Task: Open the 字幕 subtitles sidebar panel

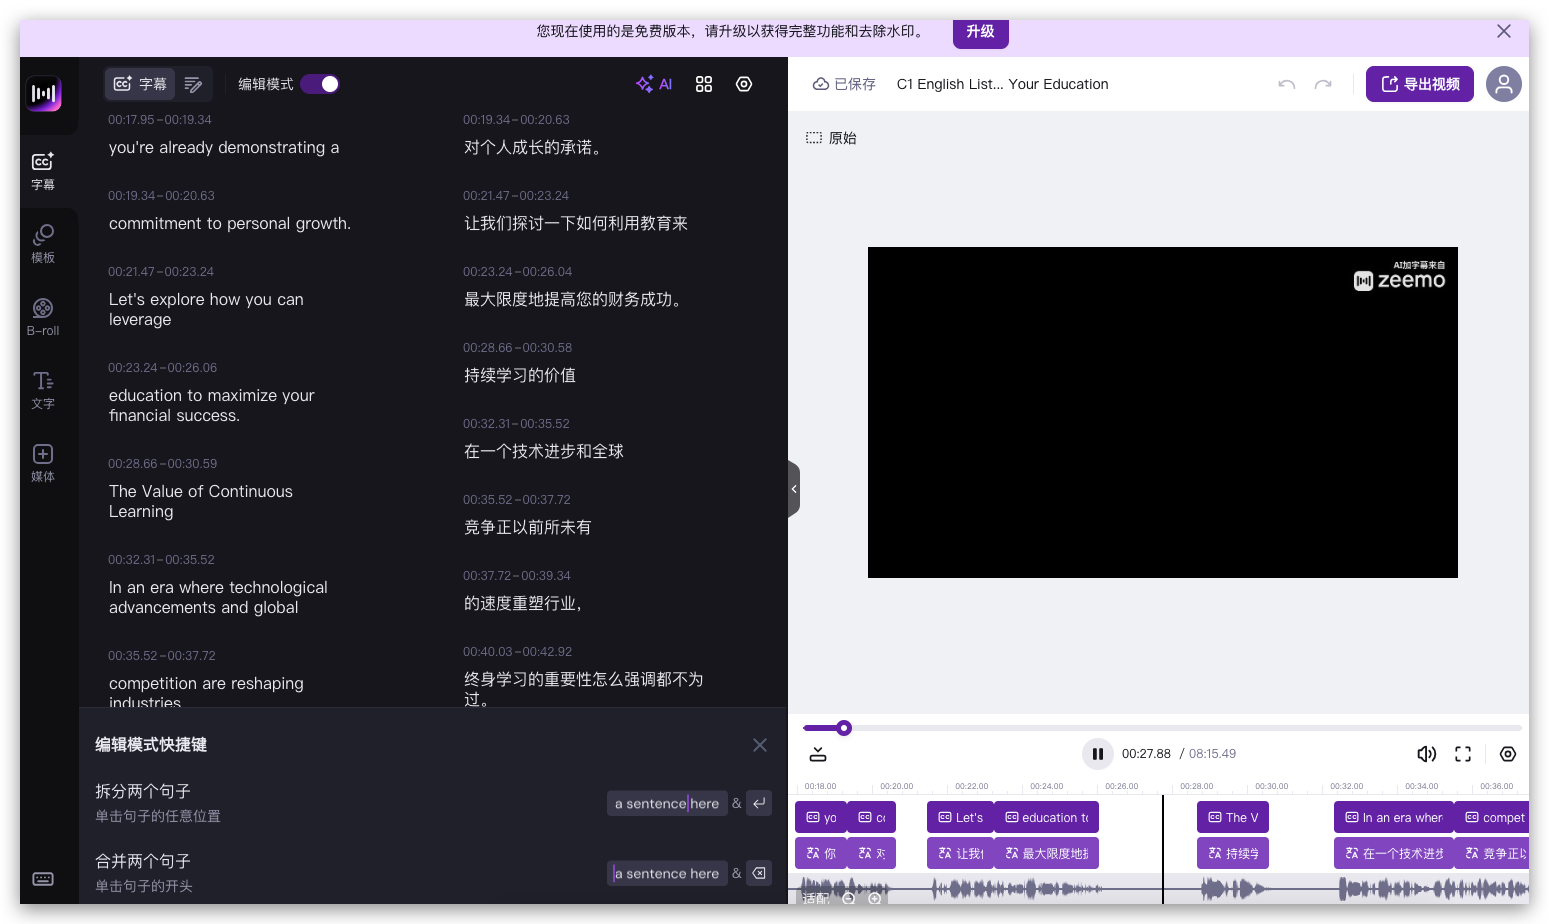Action: [43, 172]
